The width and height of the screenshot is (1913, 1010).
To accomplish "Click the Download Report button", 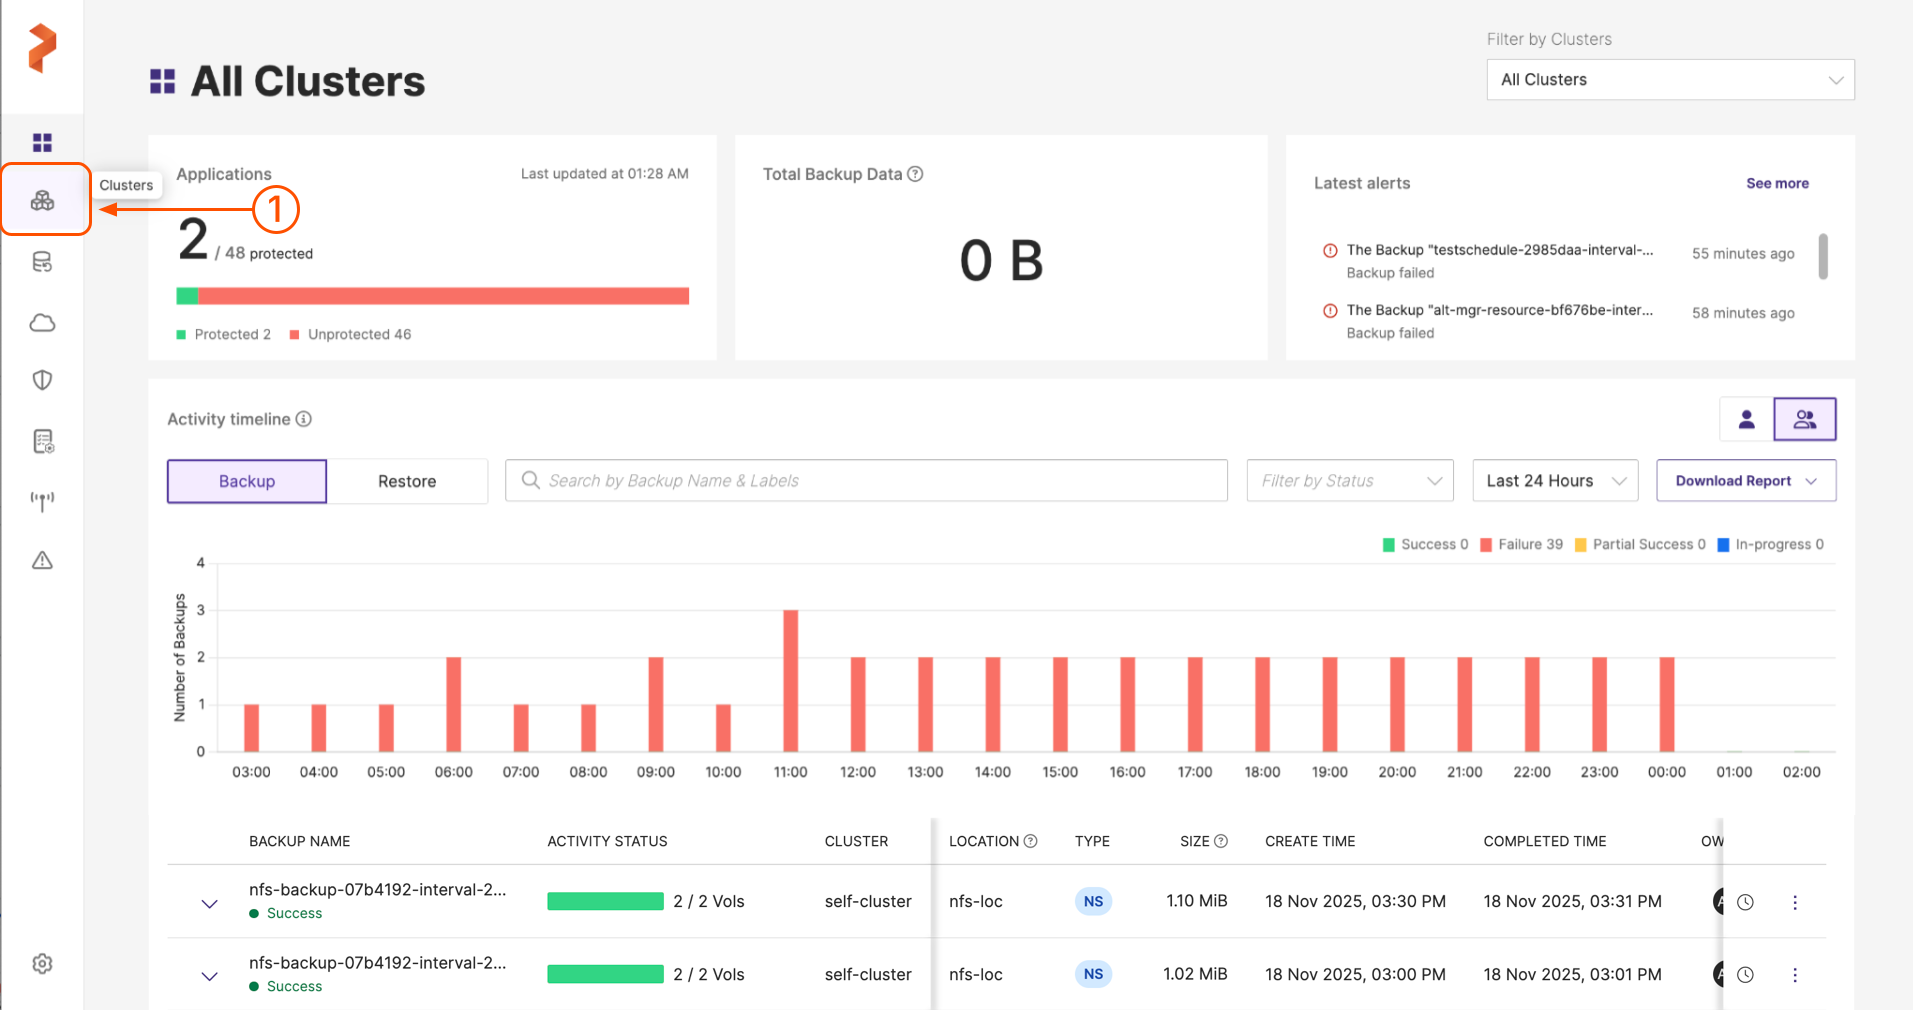I will coord(1745,481).
